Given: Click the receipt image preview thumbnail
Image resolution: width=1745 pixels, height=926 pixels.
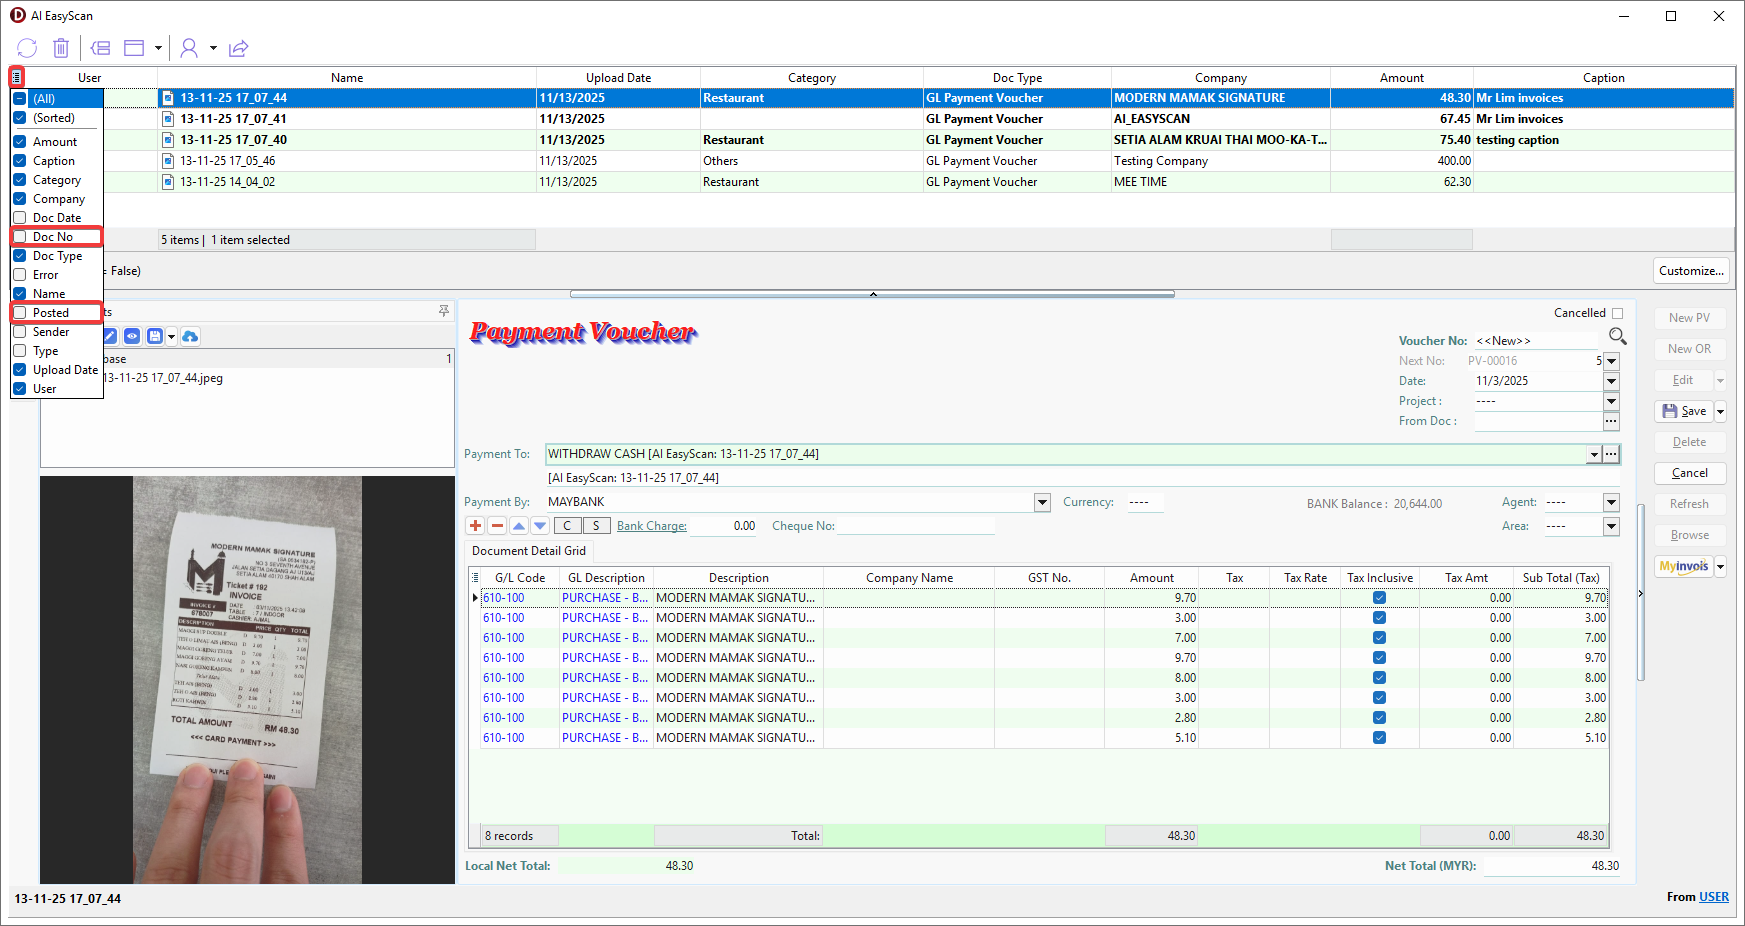Looking at the screenshot, I should pos(247,680).
